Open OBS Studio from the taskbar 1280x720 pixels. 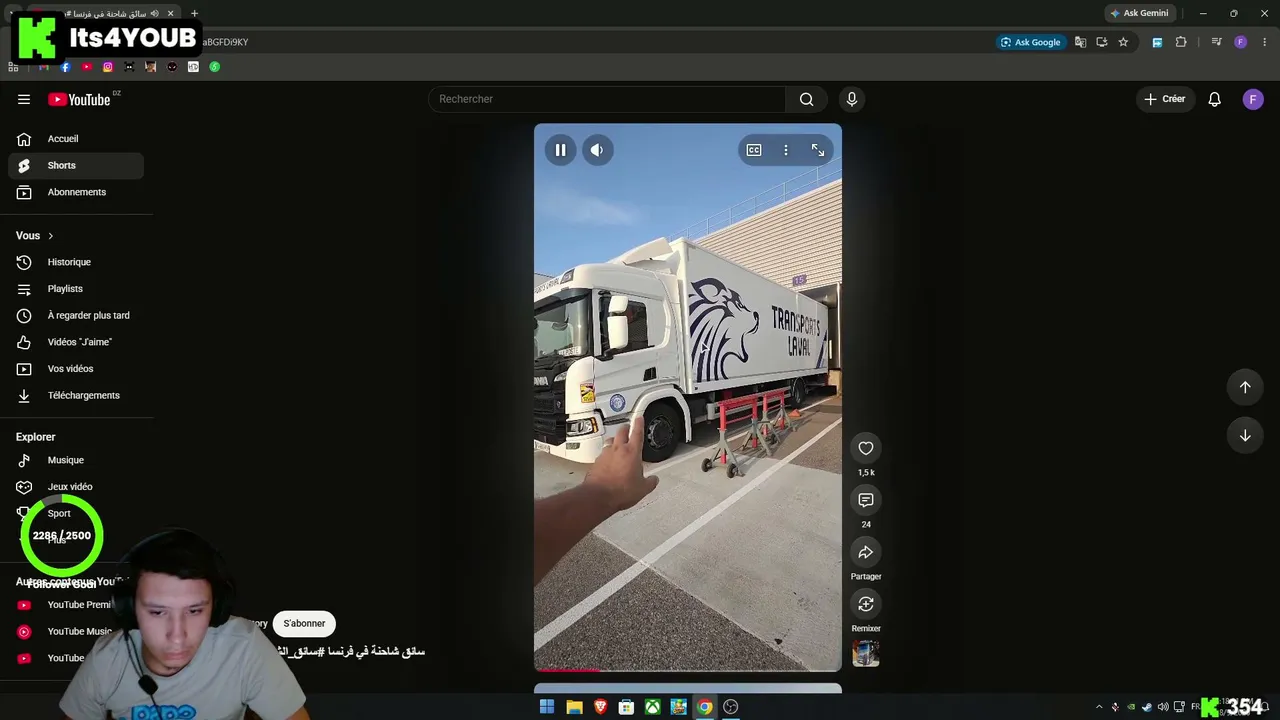click(731, 707)
